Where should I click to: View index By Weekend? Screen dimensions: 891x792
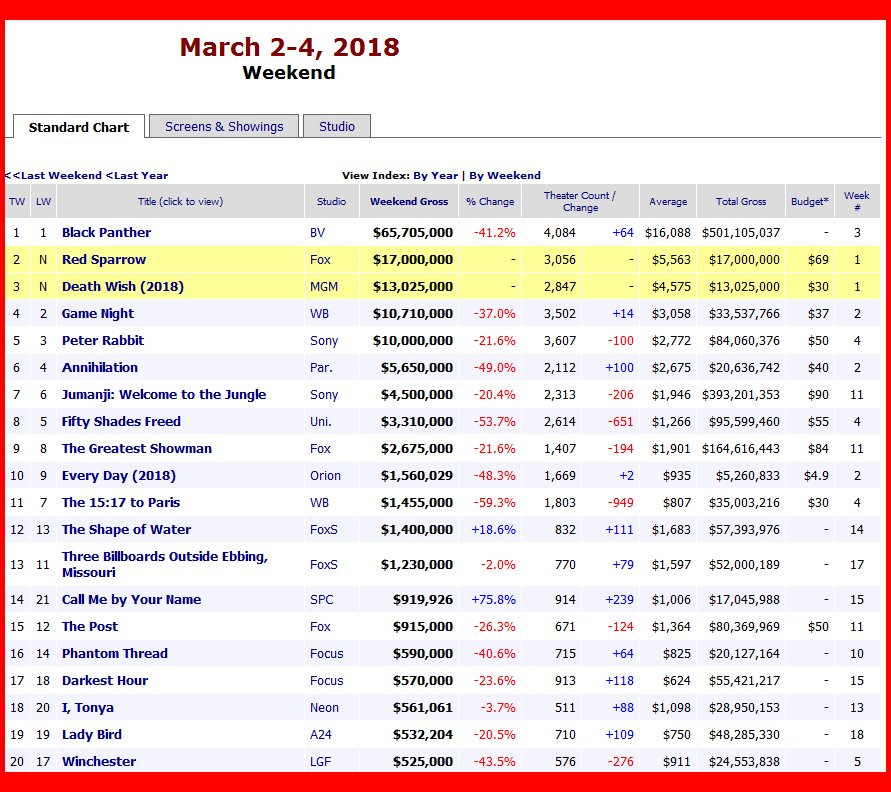(x=505, y=176)
